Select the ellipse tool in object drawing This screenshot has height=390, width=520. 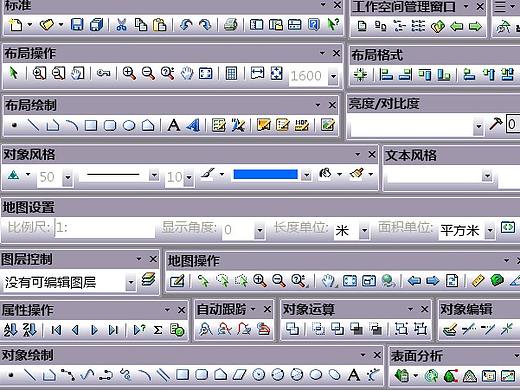pyautogui.click(x=316, y=375)
